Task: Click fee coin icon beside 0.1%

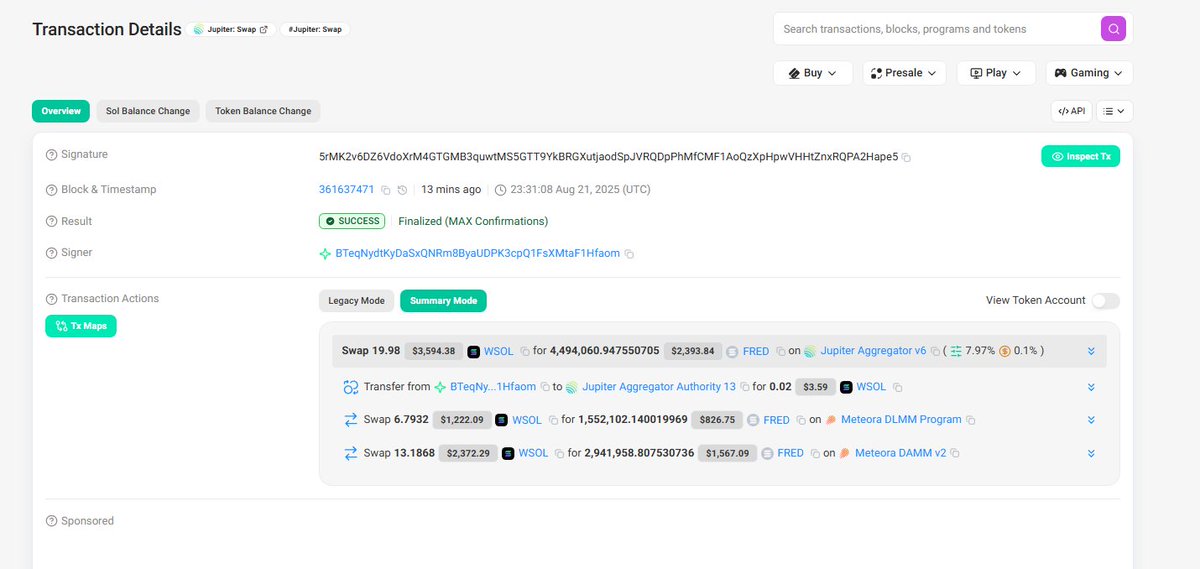Action: 1004,351
